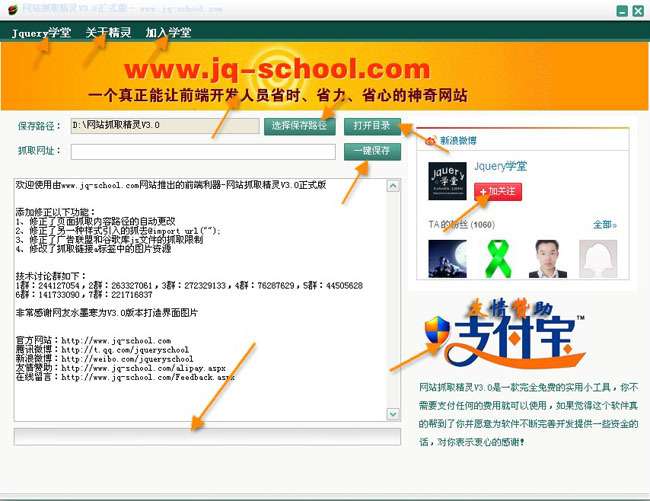Click the 添加修正以下功能 line

(x=56, y=212)
